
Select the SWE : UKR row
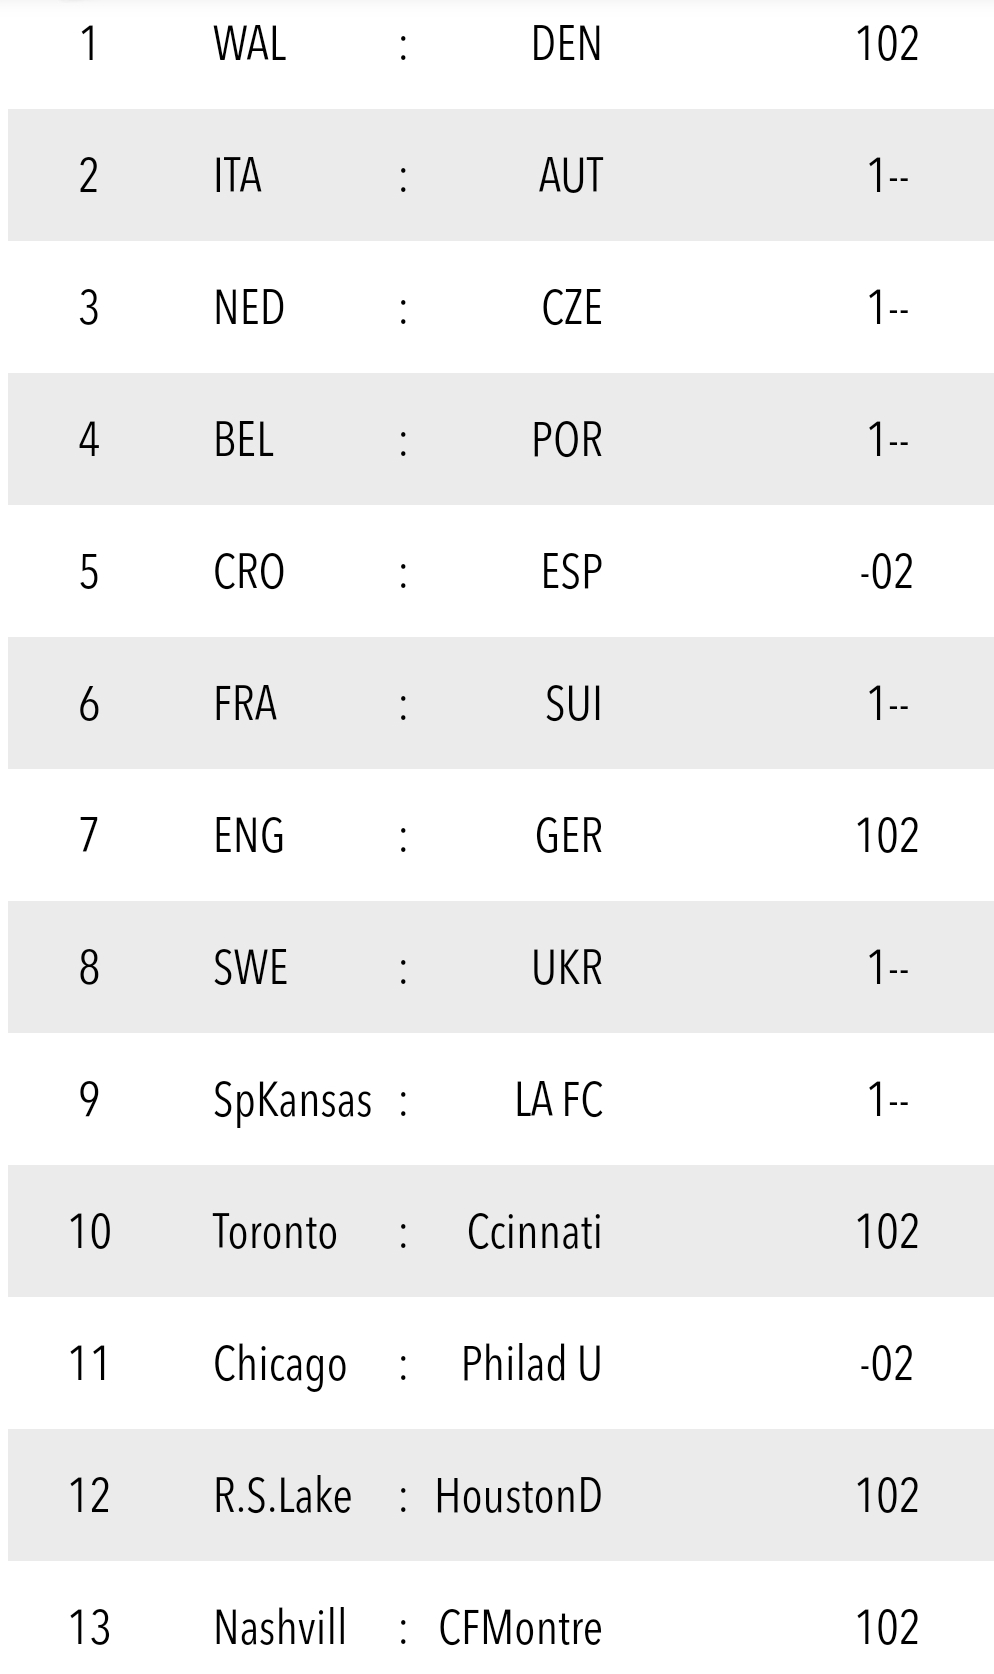click(x=500, y=967)
